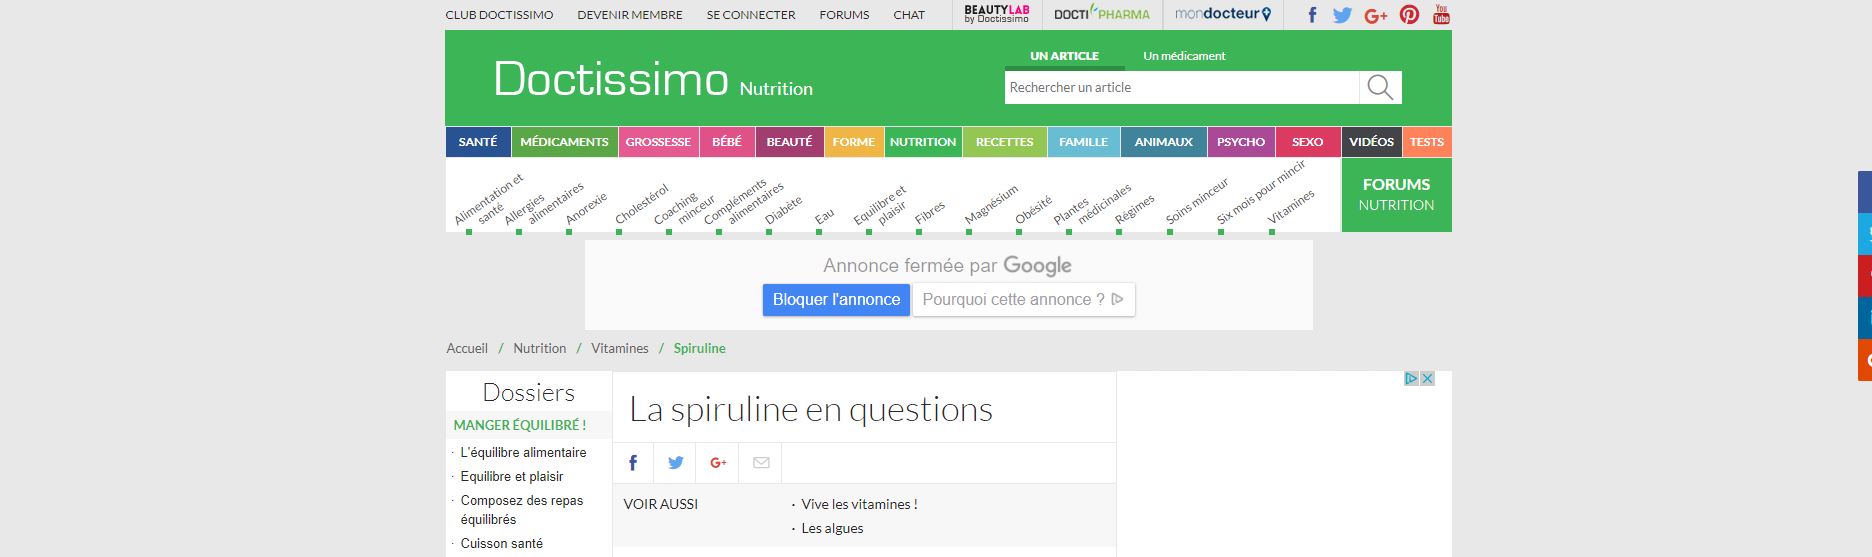This screenshot has width=1872, height=557.
Task: Click 'Pourquoi cette annonce ?' button
Action: 1023,299
